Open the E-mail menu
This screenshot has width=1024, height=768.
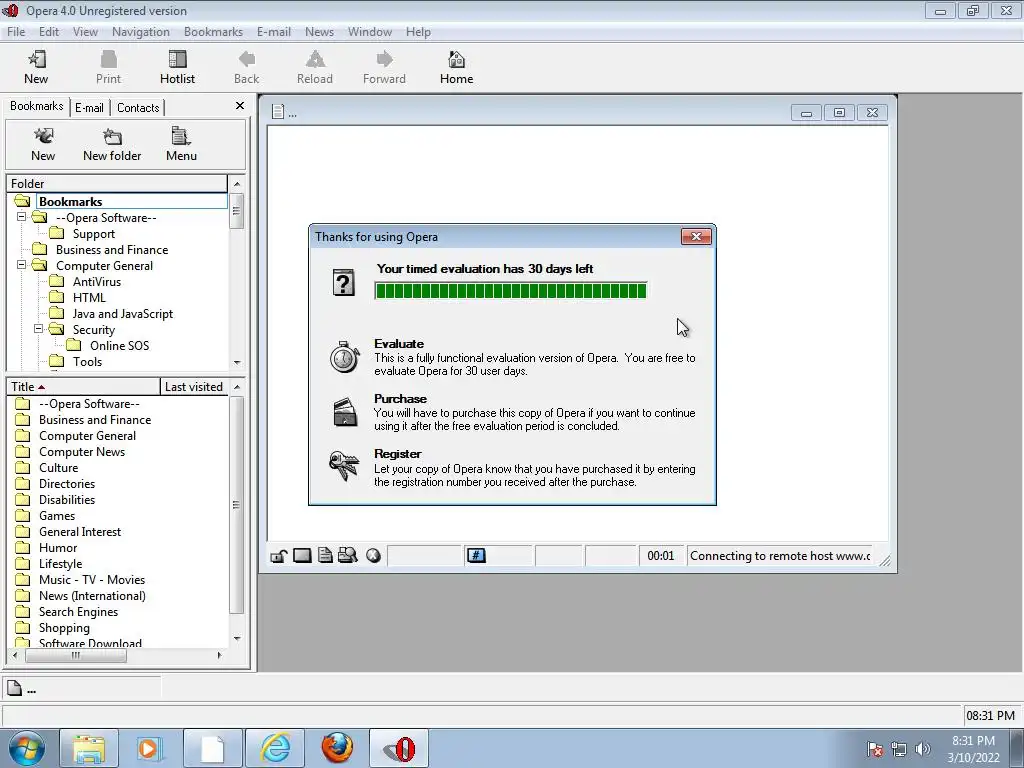coord(274,32)
